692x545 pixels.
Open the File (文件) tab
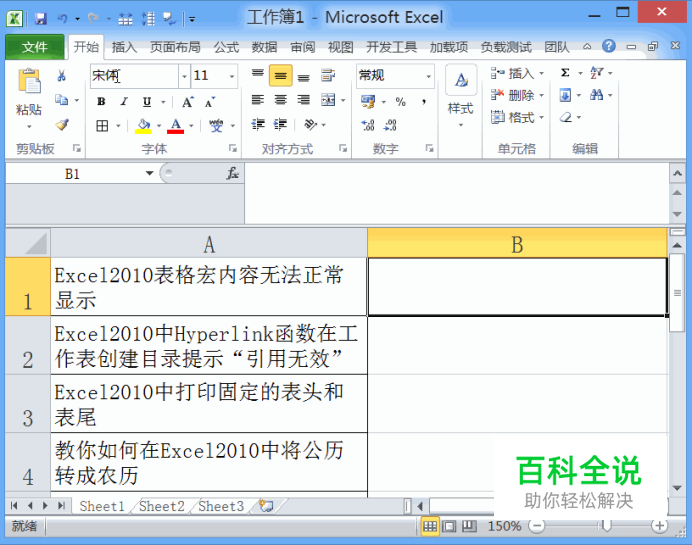(x=34, y=47)
